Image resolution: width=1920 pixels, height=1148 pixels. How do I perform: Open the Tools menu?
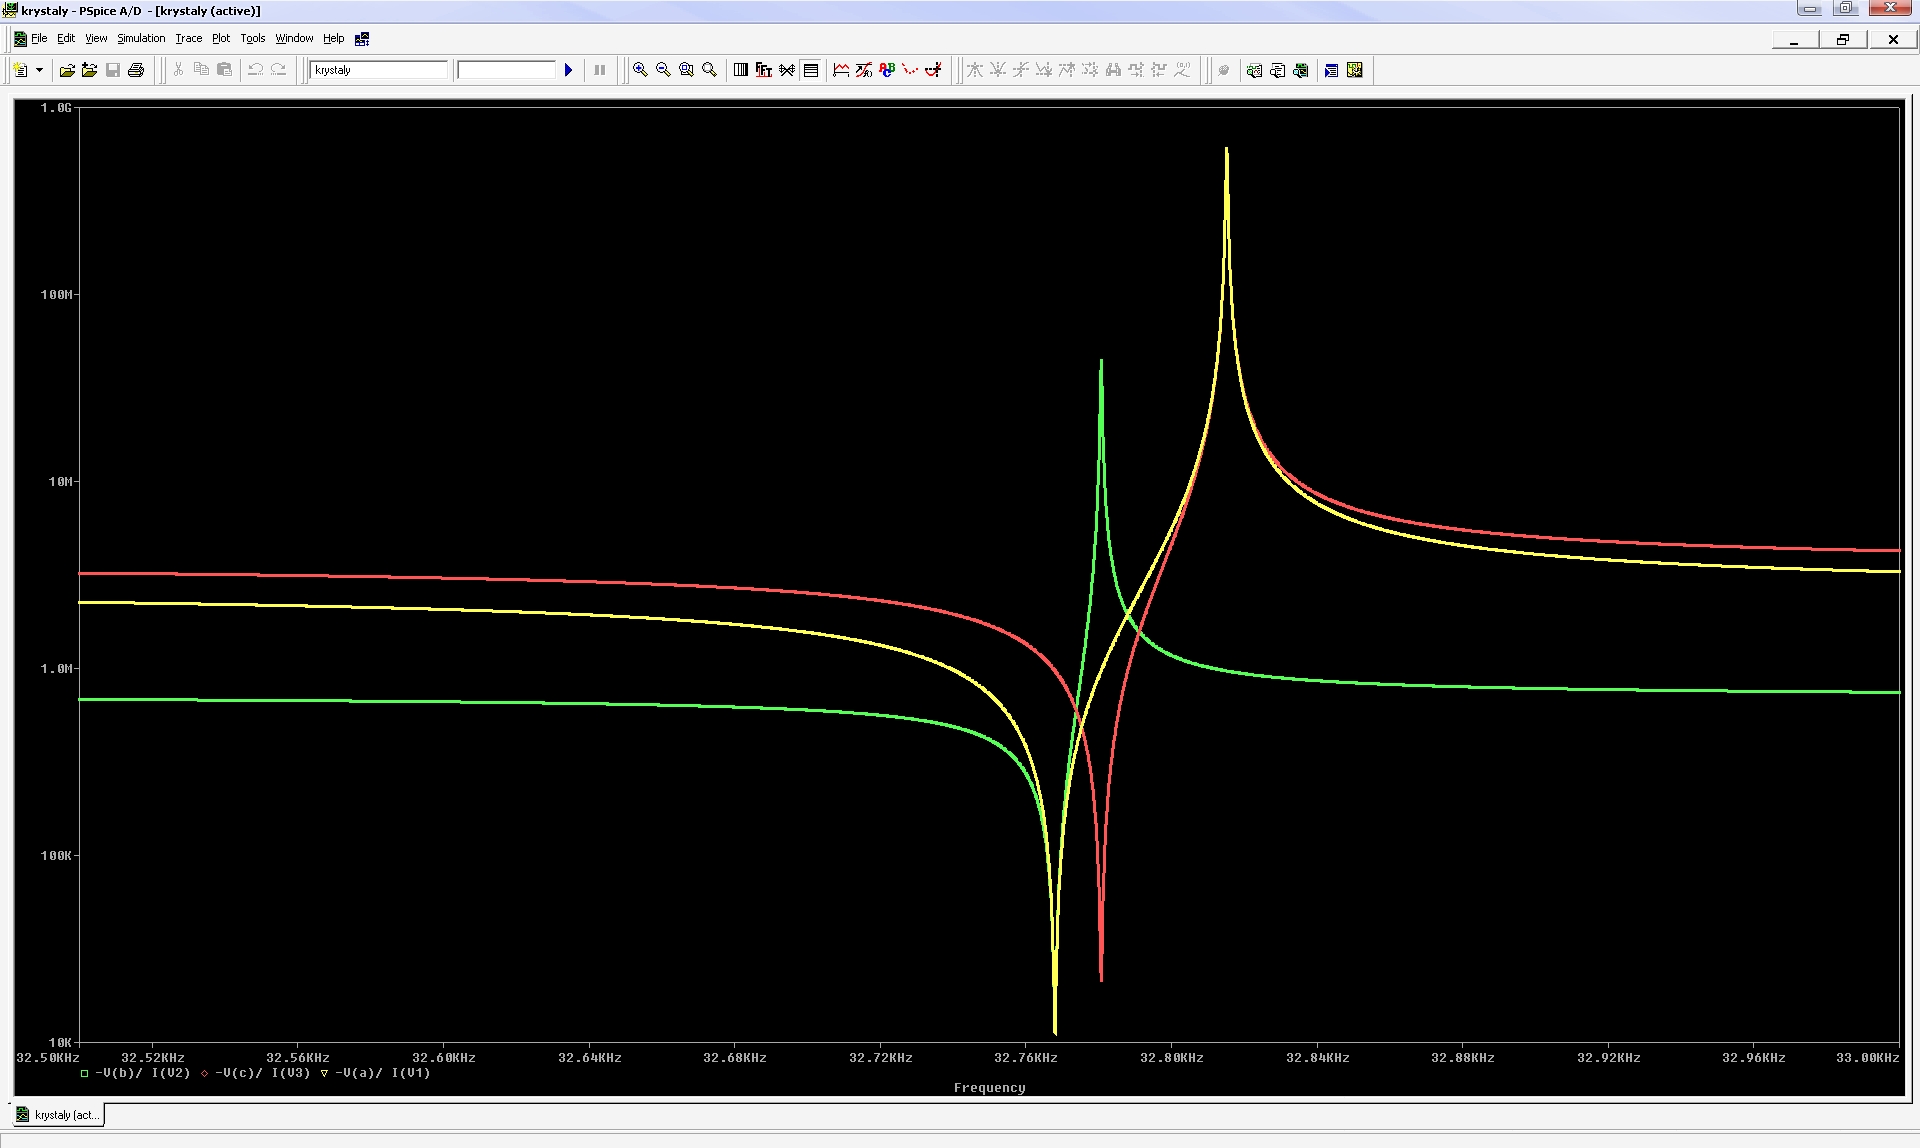[x=253, y=38]
